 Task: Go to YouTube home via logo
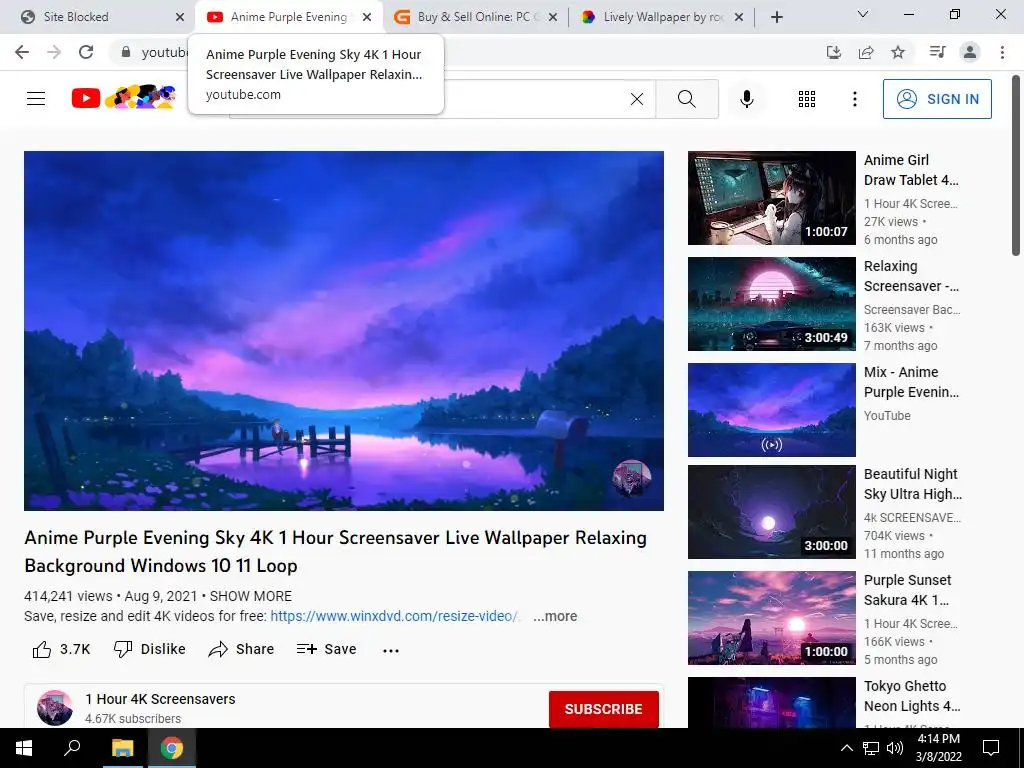123,97
